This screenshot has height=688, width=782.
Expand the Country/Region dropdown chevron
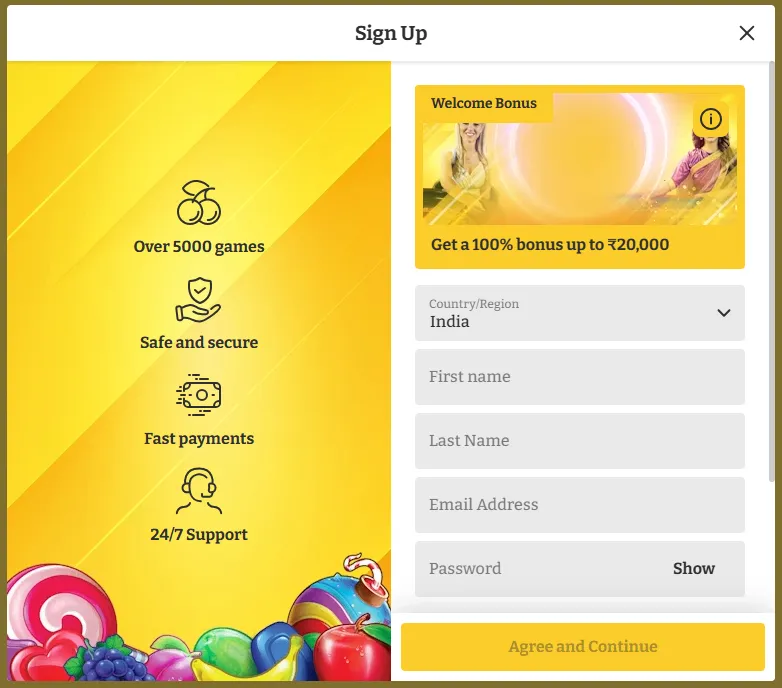(x=724, y=313)
